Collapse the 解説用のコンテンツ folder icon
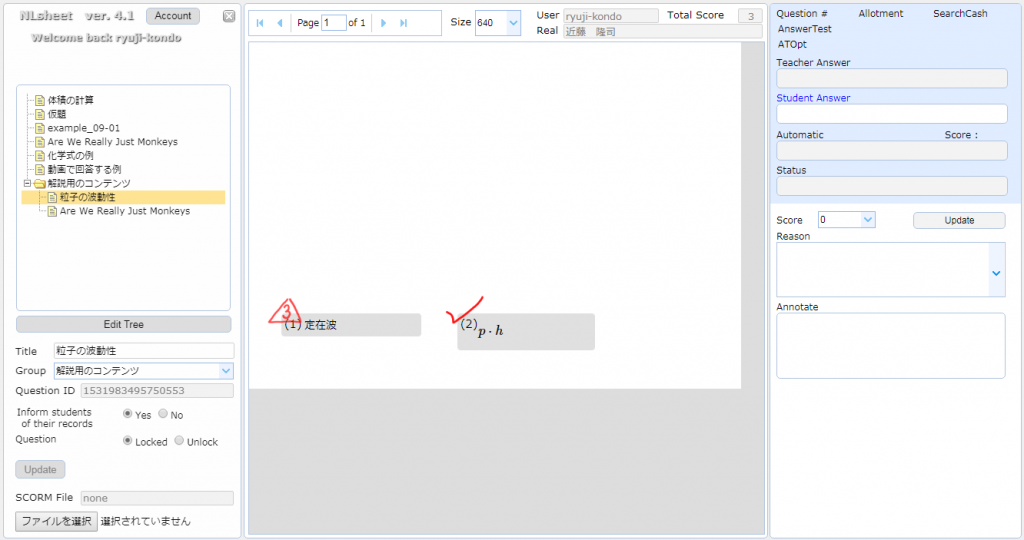This screenshot has width=1024, height=540. click(38, 184)
